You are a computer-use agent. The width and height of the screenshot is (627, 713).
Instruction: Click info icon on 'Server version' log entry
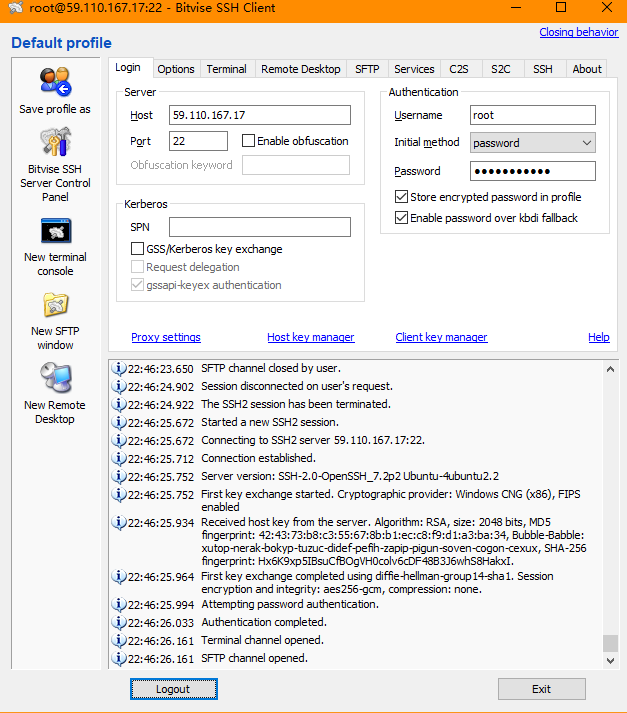119,477
